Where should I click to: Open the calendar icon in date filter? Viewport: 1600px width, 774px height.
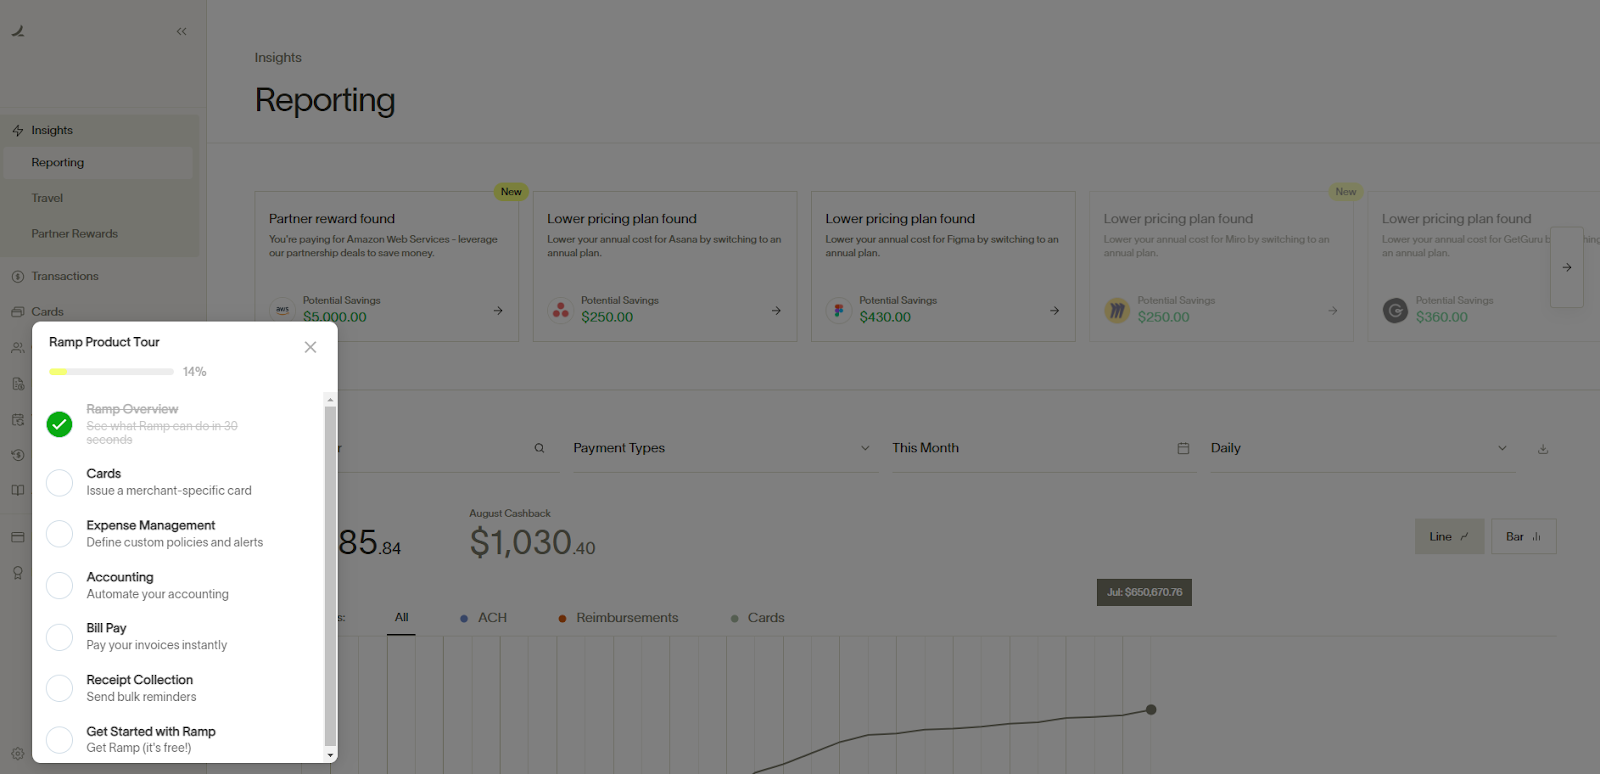coord(1183,448)
